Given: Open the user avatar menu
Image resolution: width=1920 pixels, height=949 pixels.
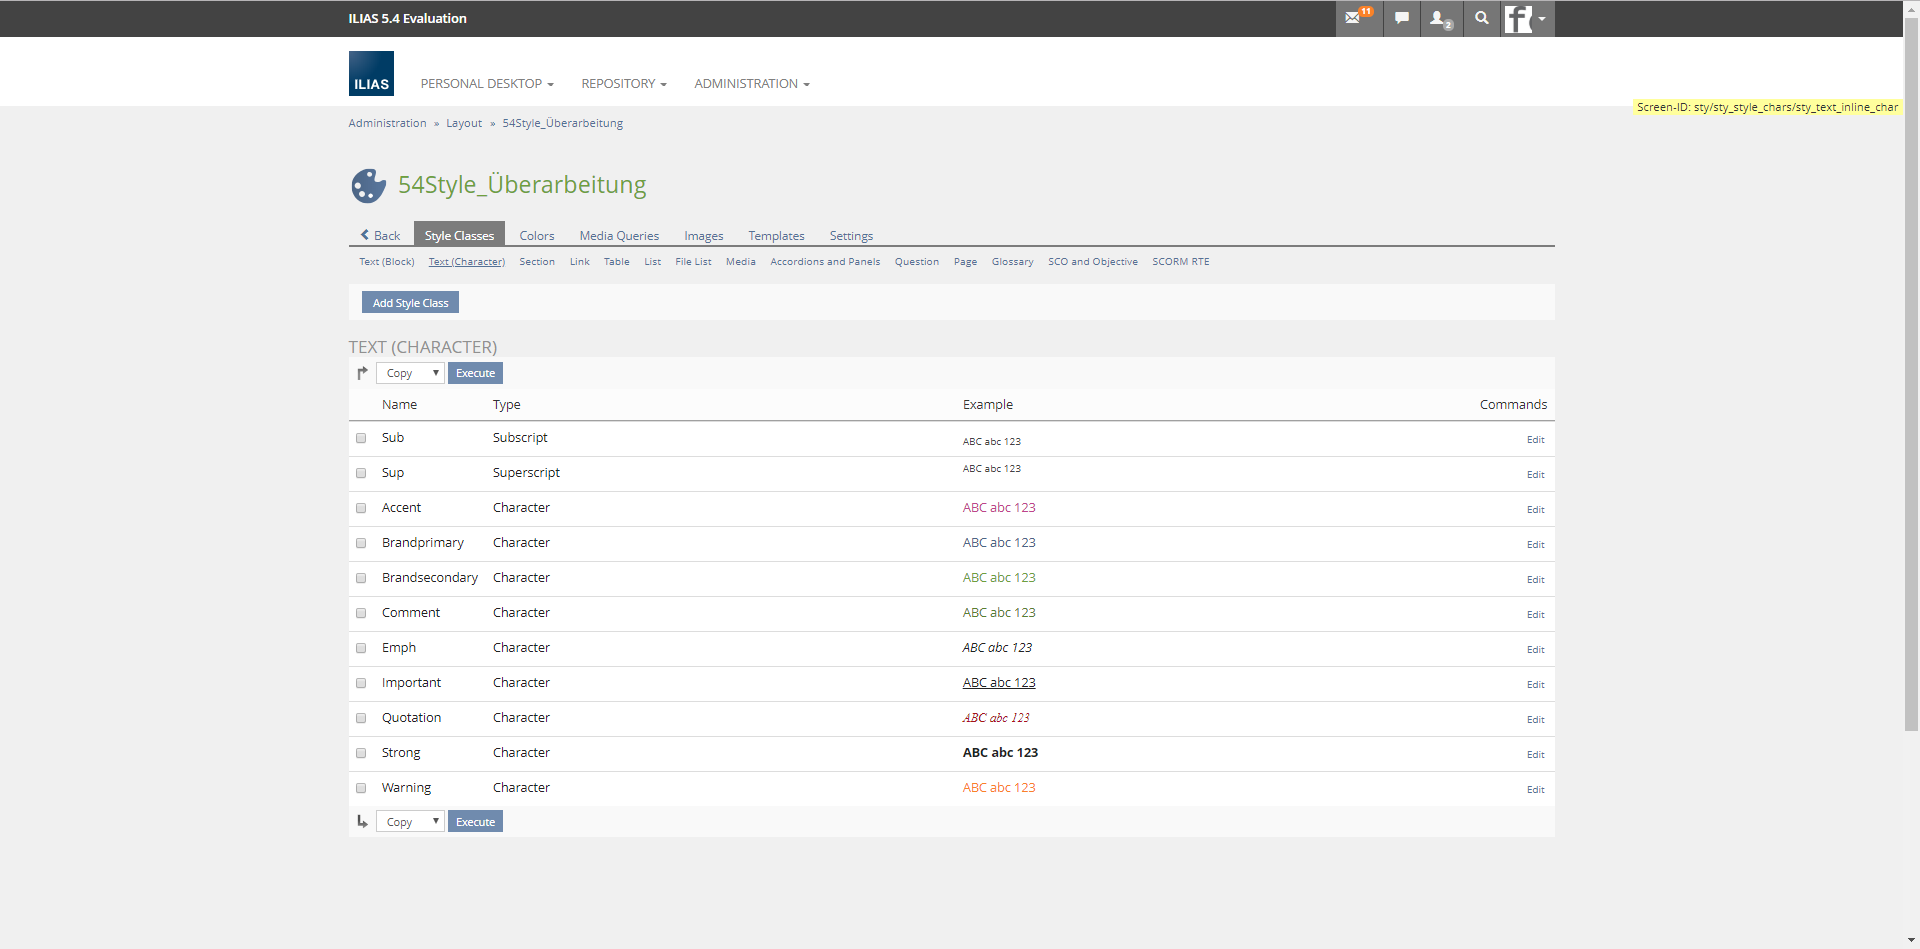Looking at the screenshot, I should (x=1526, y=18).
